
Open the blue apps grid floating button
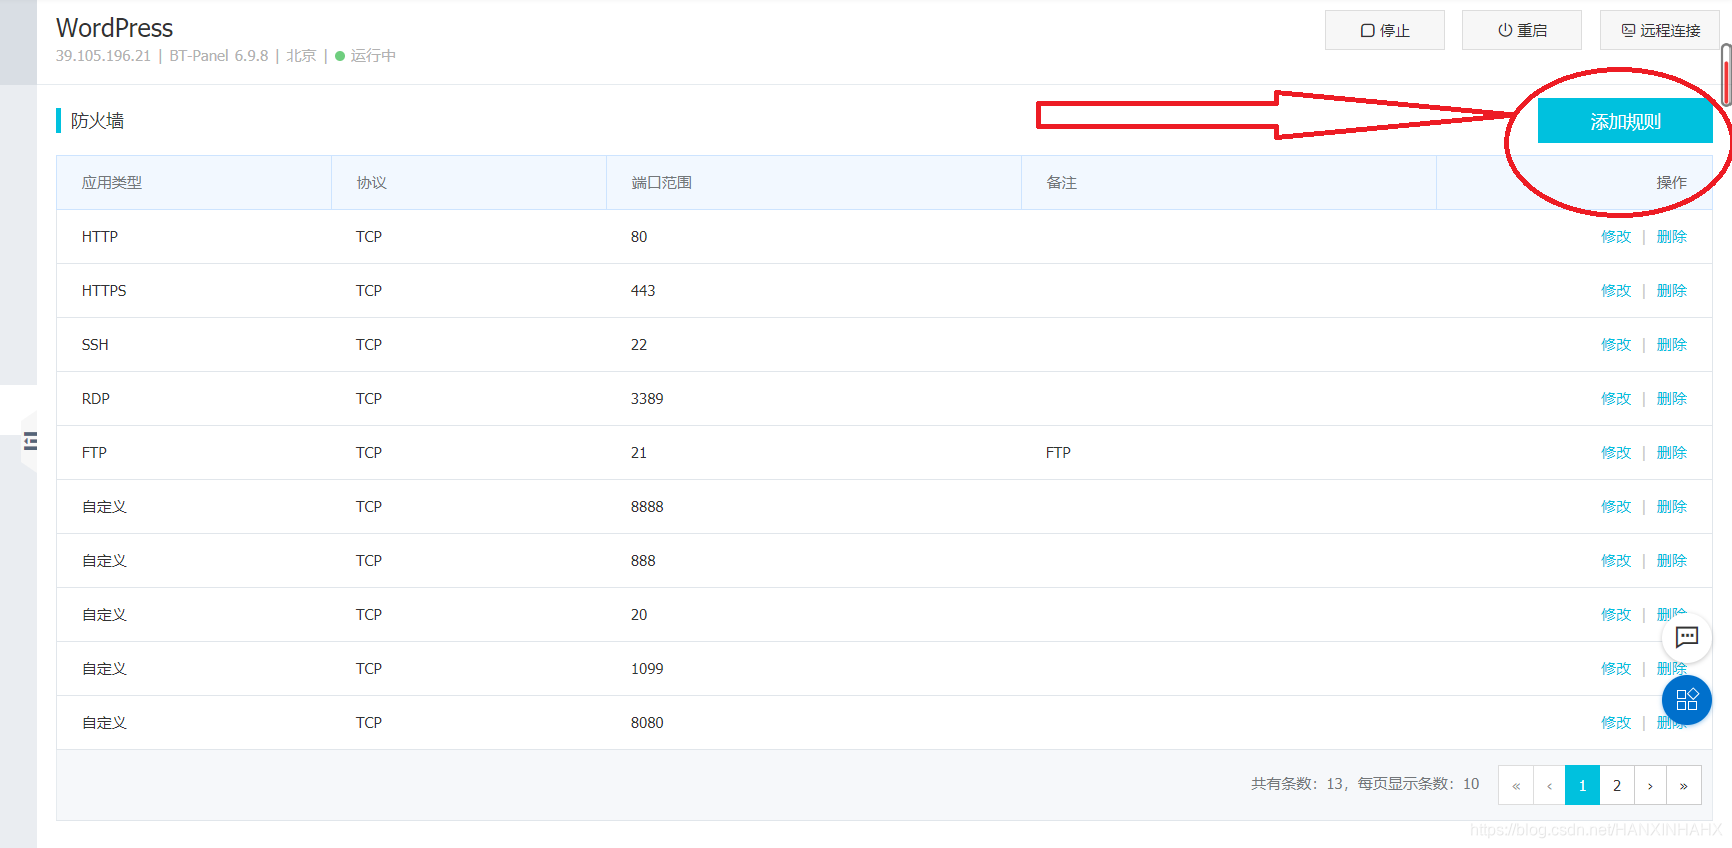pyautogui.click(x=1687, y=700)
